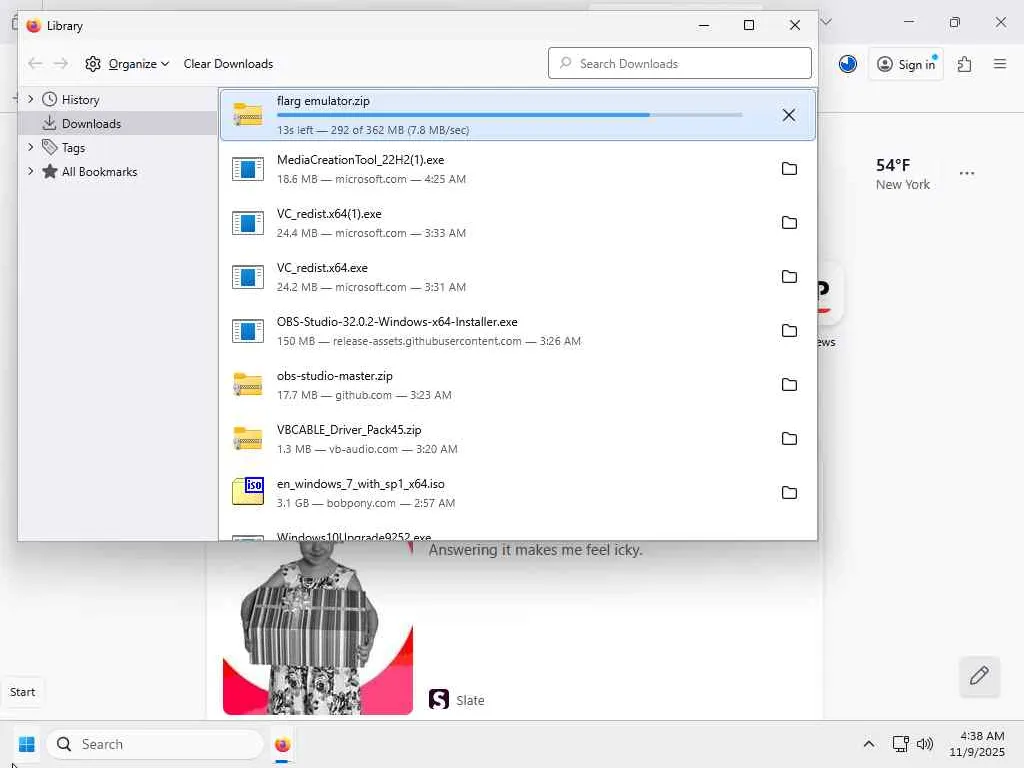This screenshot has height=768, width=1024.
Task: Select '1.3 MB — vb-audio.com — 3:20 AM' details
Action: coord(367,449)
